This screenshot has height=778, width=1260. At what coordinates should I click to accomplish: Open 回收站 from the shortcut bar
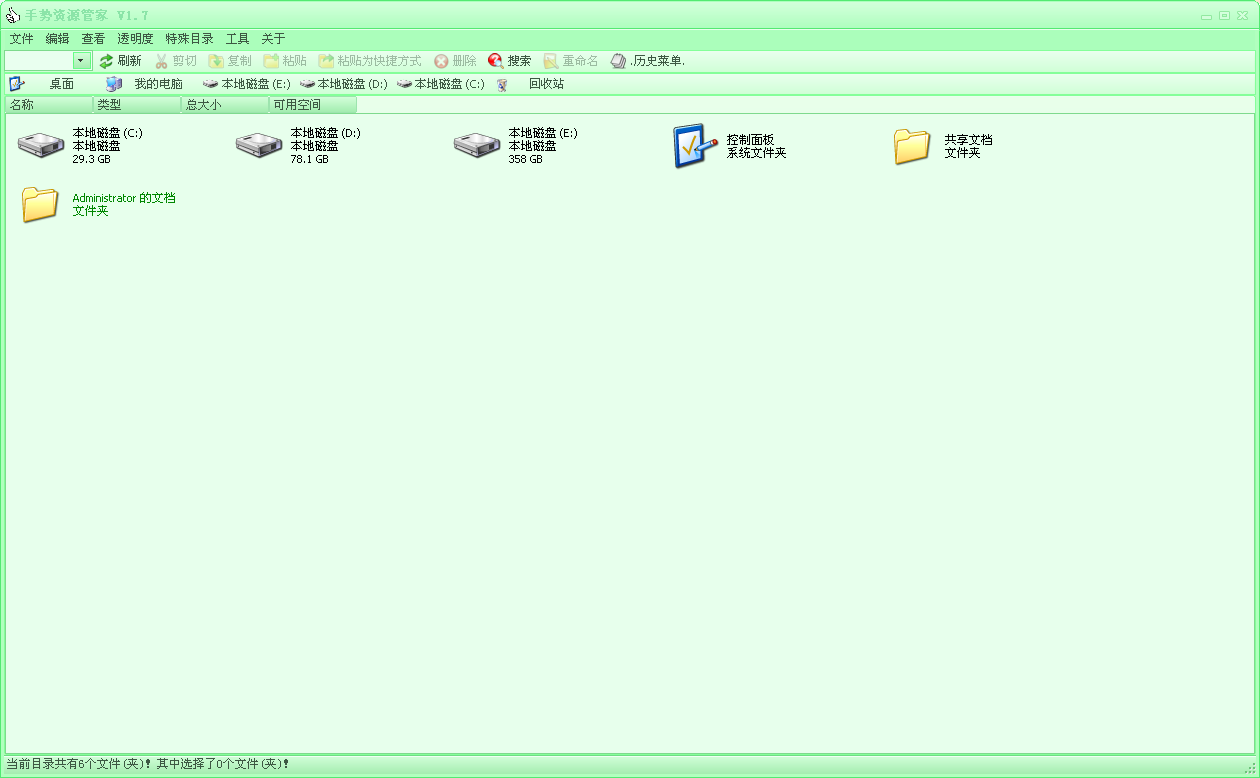click(531, 84)
